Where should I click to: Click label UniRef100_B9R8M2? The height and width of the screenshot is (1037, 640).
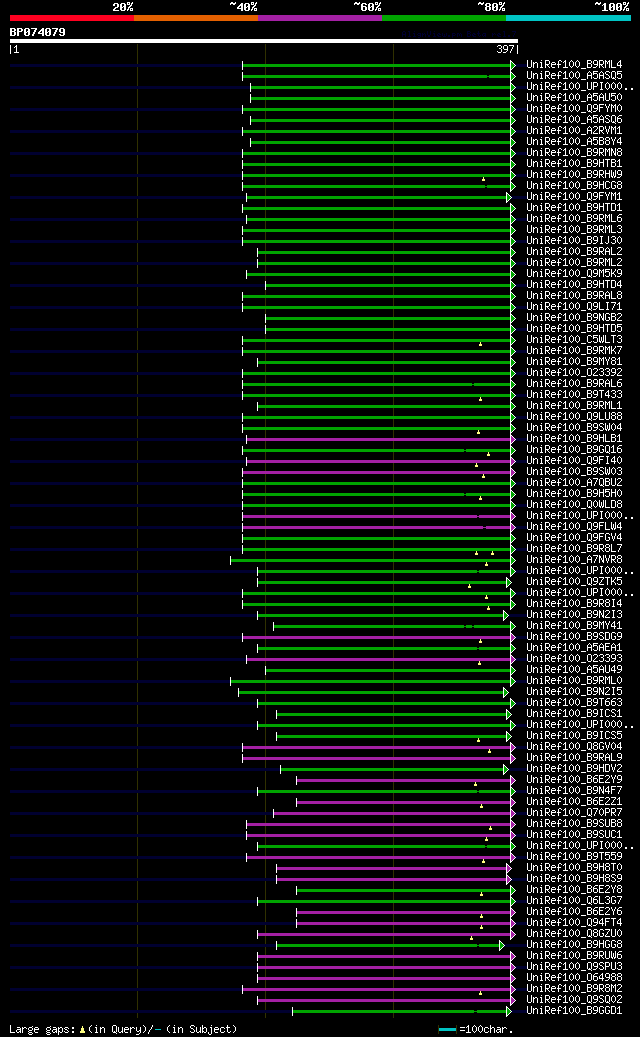point(575,988)
